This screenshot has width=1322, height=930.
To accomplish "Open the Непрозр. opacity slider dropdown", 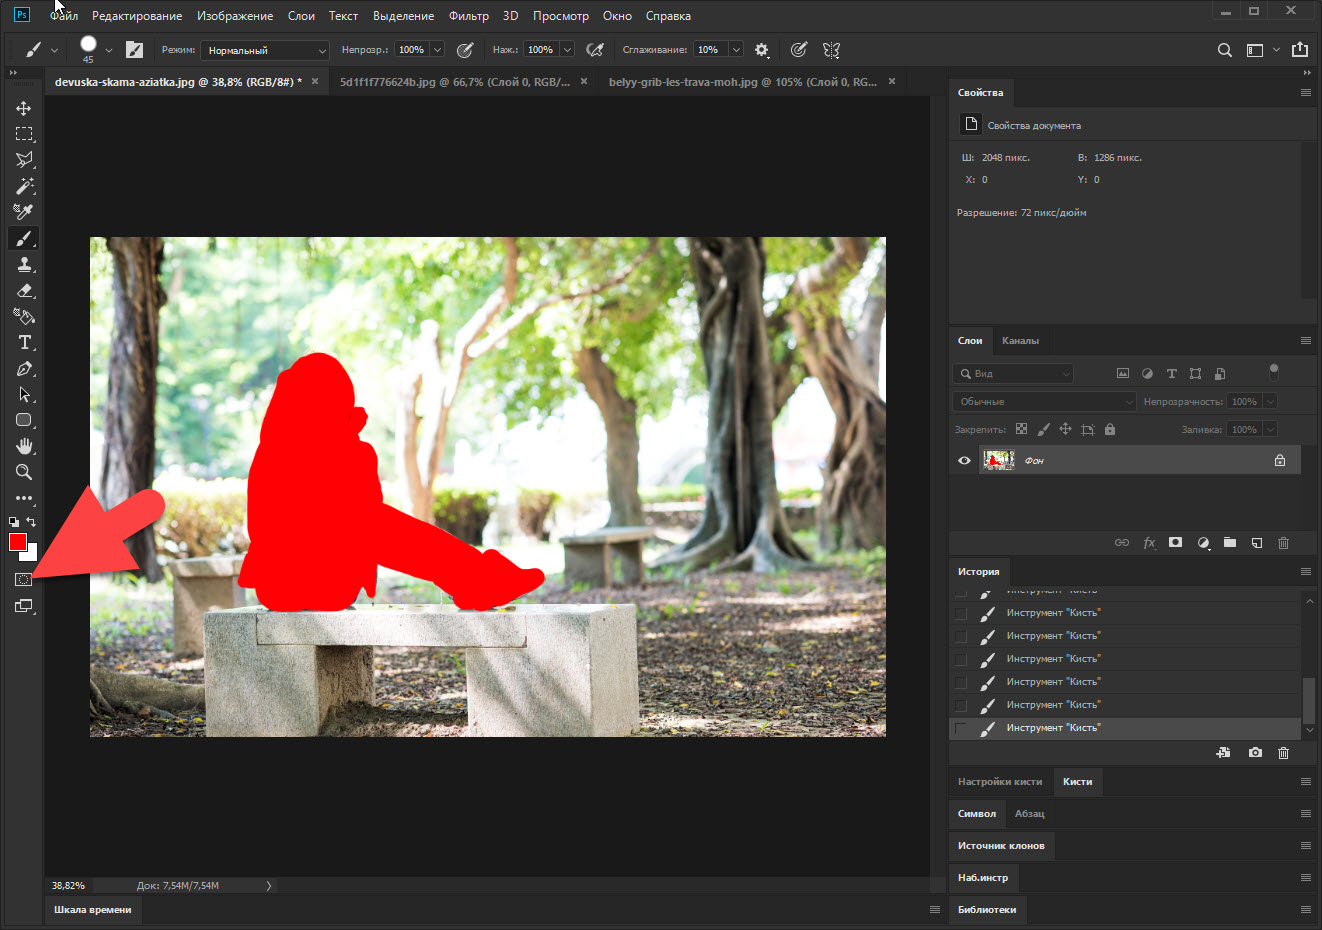I will pyautogui.click(x=437, y=50).
